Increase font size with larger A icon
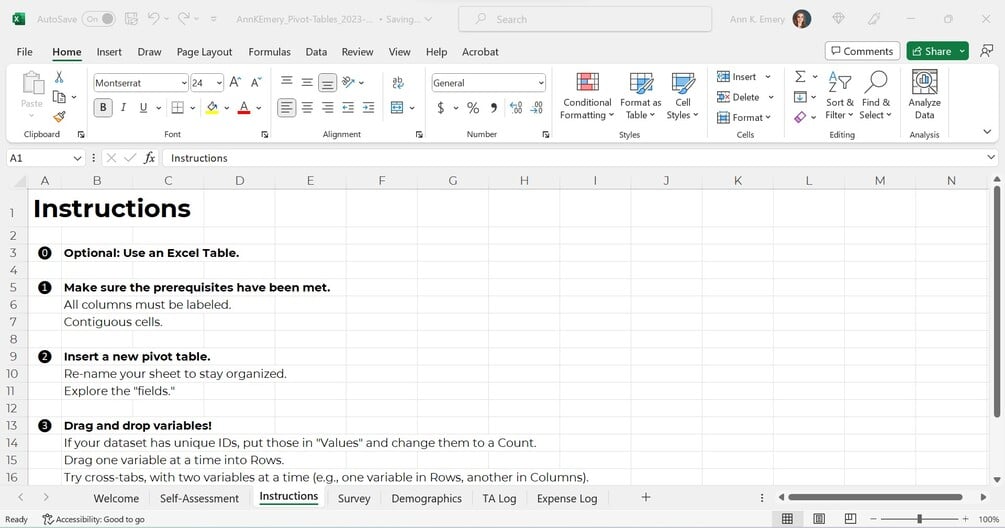The width and height of the screenshot is (1005, 528). 235,83
